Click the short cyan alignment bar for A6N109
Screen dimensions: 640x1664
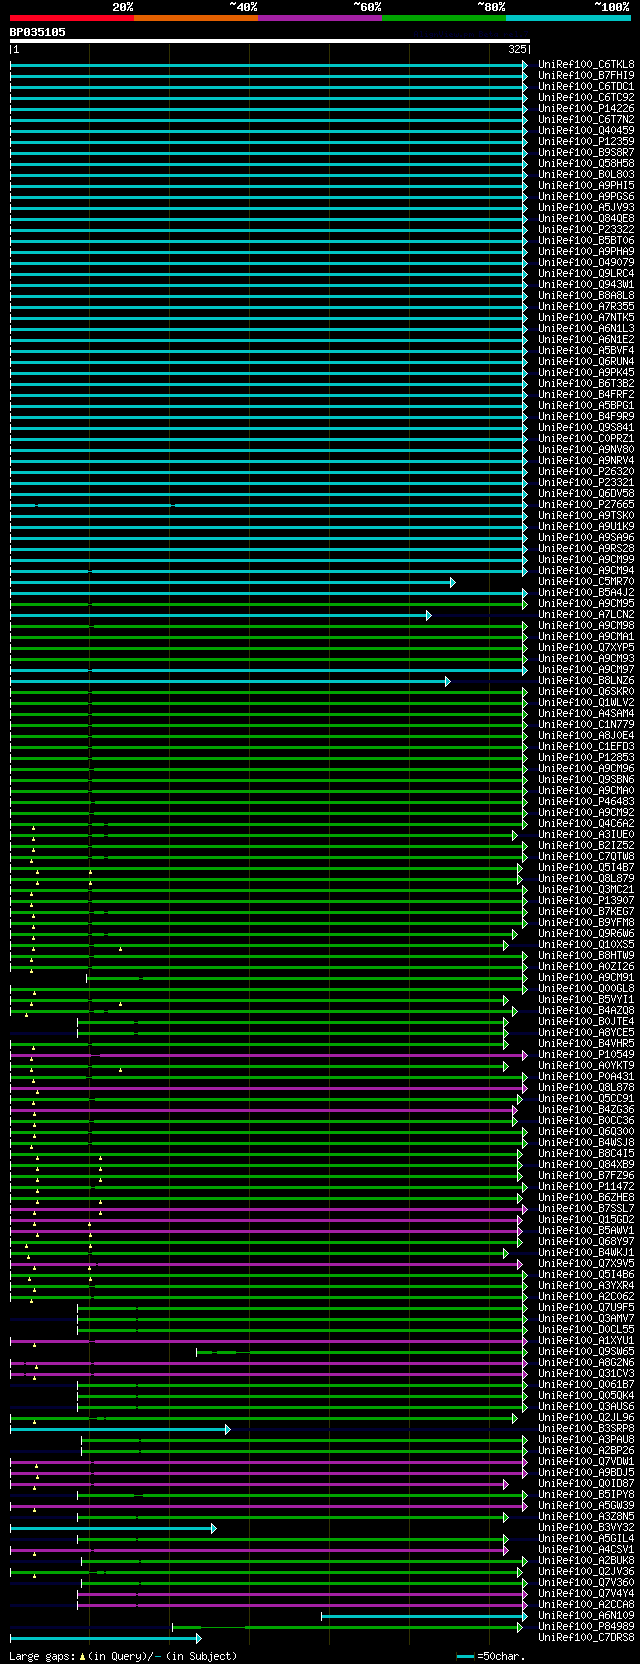click(423, 1616)
